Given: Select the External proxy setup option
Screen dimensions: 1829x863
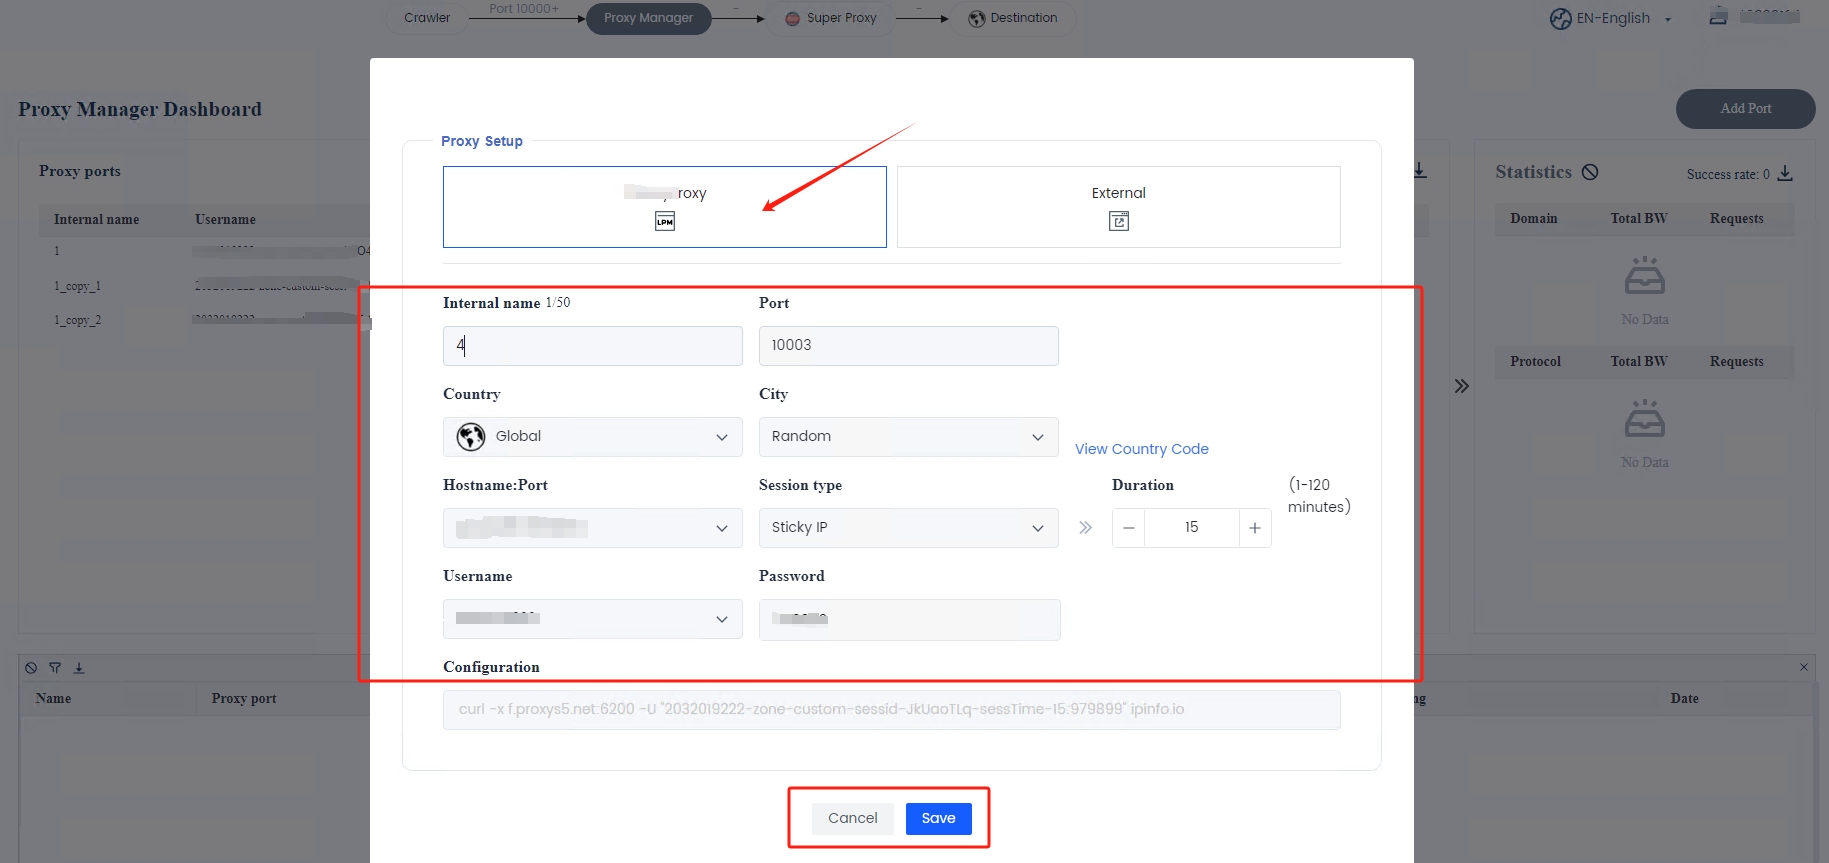Looking at the screenshot, I should pos(1118,207).
